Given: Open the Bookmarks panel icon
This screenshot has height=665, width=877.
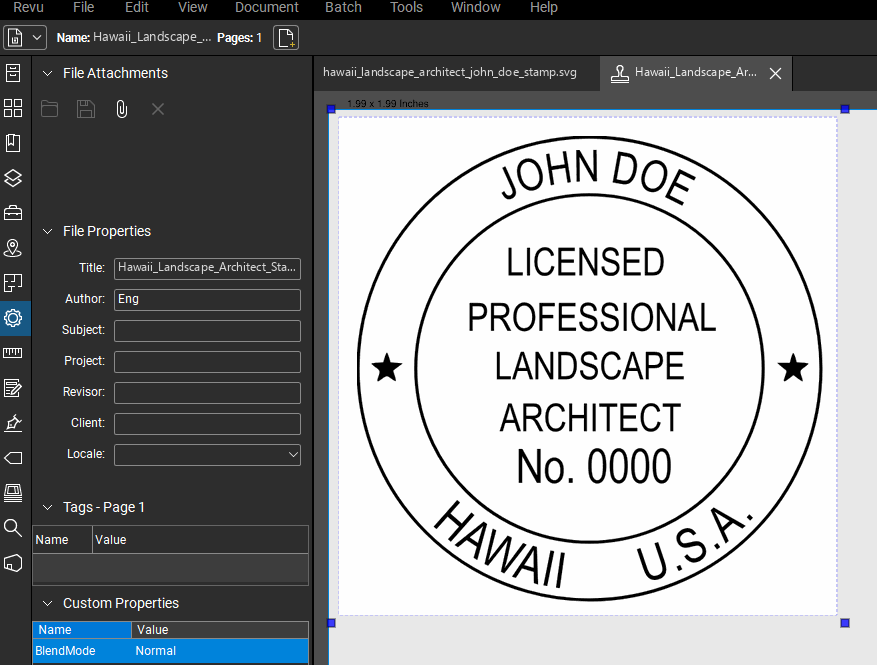Looking at the screenshot, I should point(13,143).
